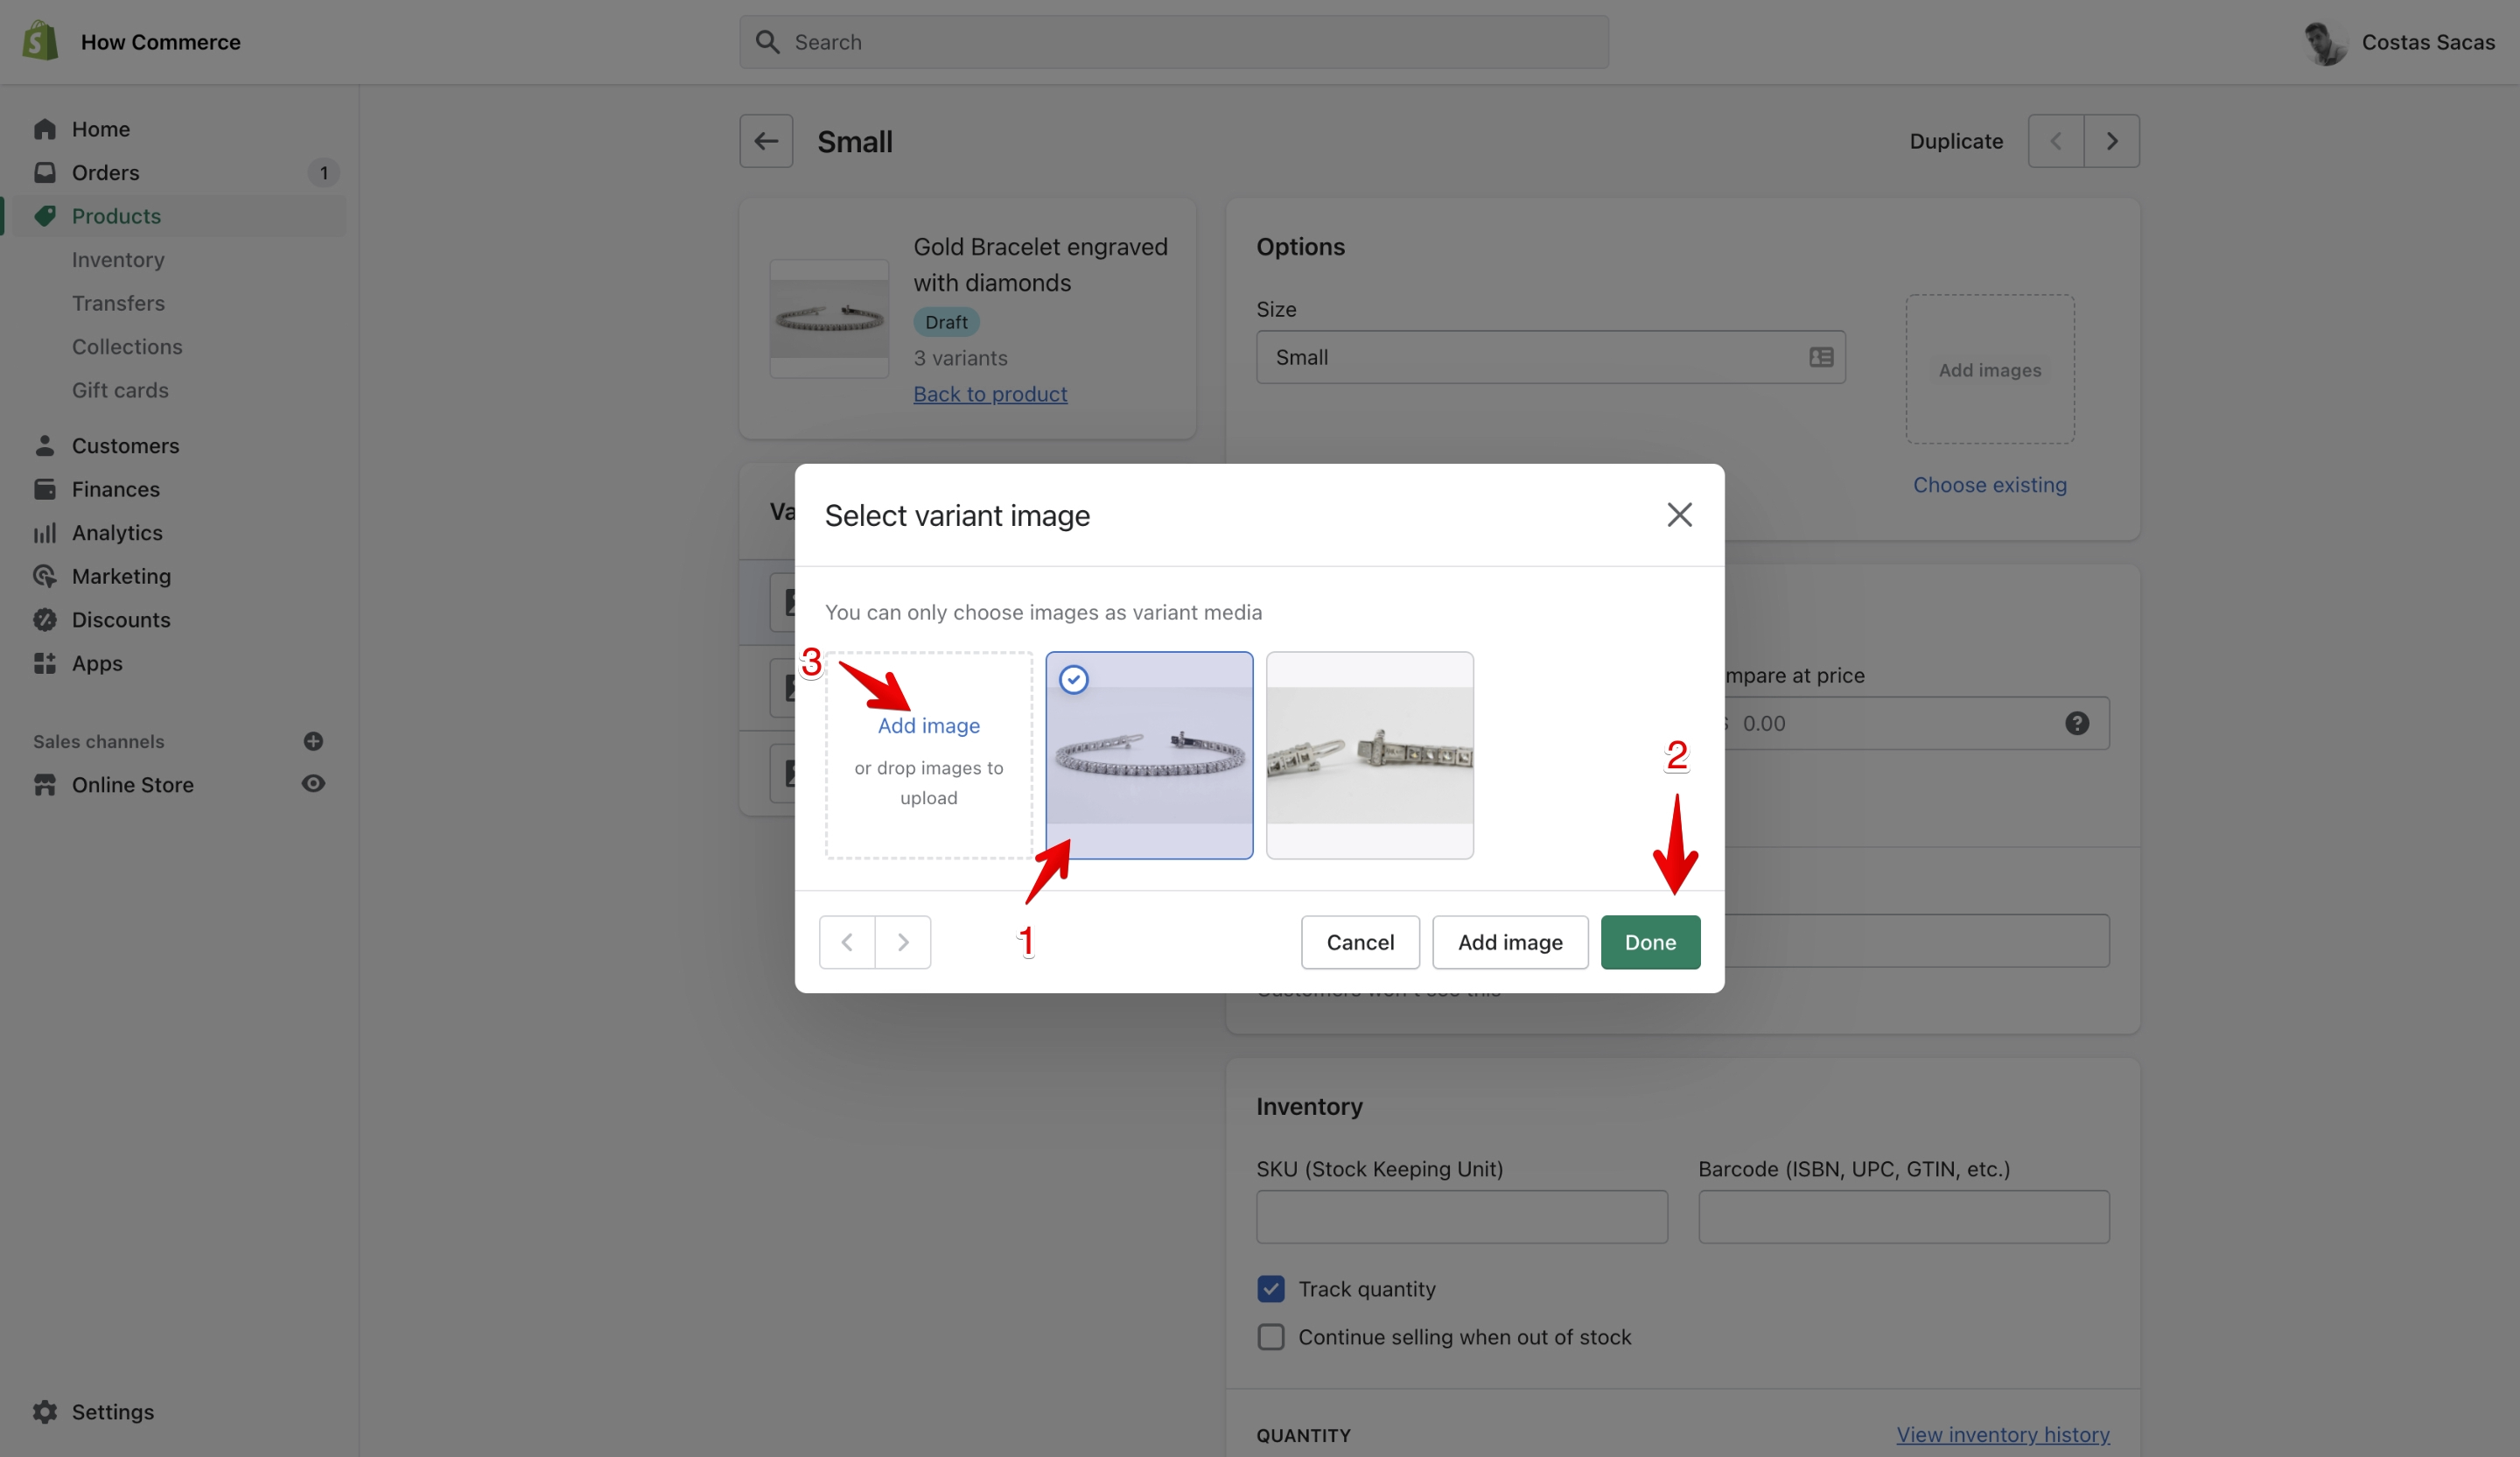Click Duplicate button
The height and width of the screenshot is (1457, 2520).
1956,141
